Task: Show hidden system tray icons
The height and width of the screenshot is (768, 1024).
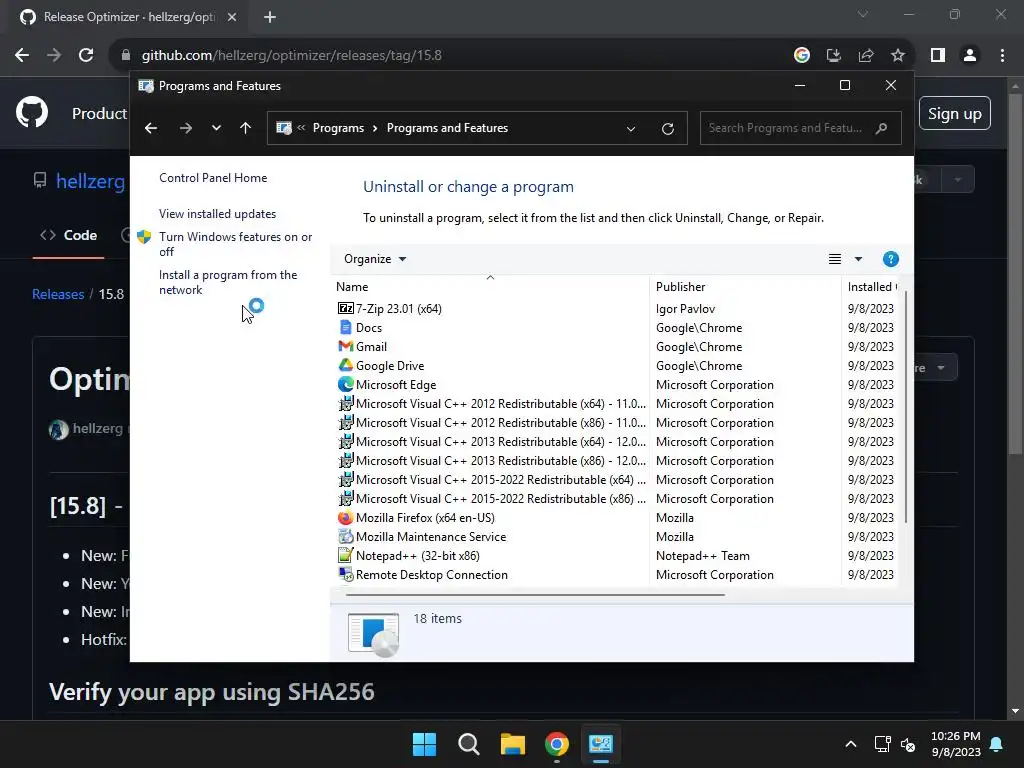Action: (850, 744)
